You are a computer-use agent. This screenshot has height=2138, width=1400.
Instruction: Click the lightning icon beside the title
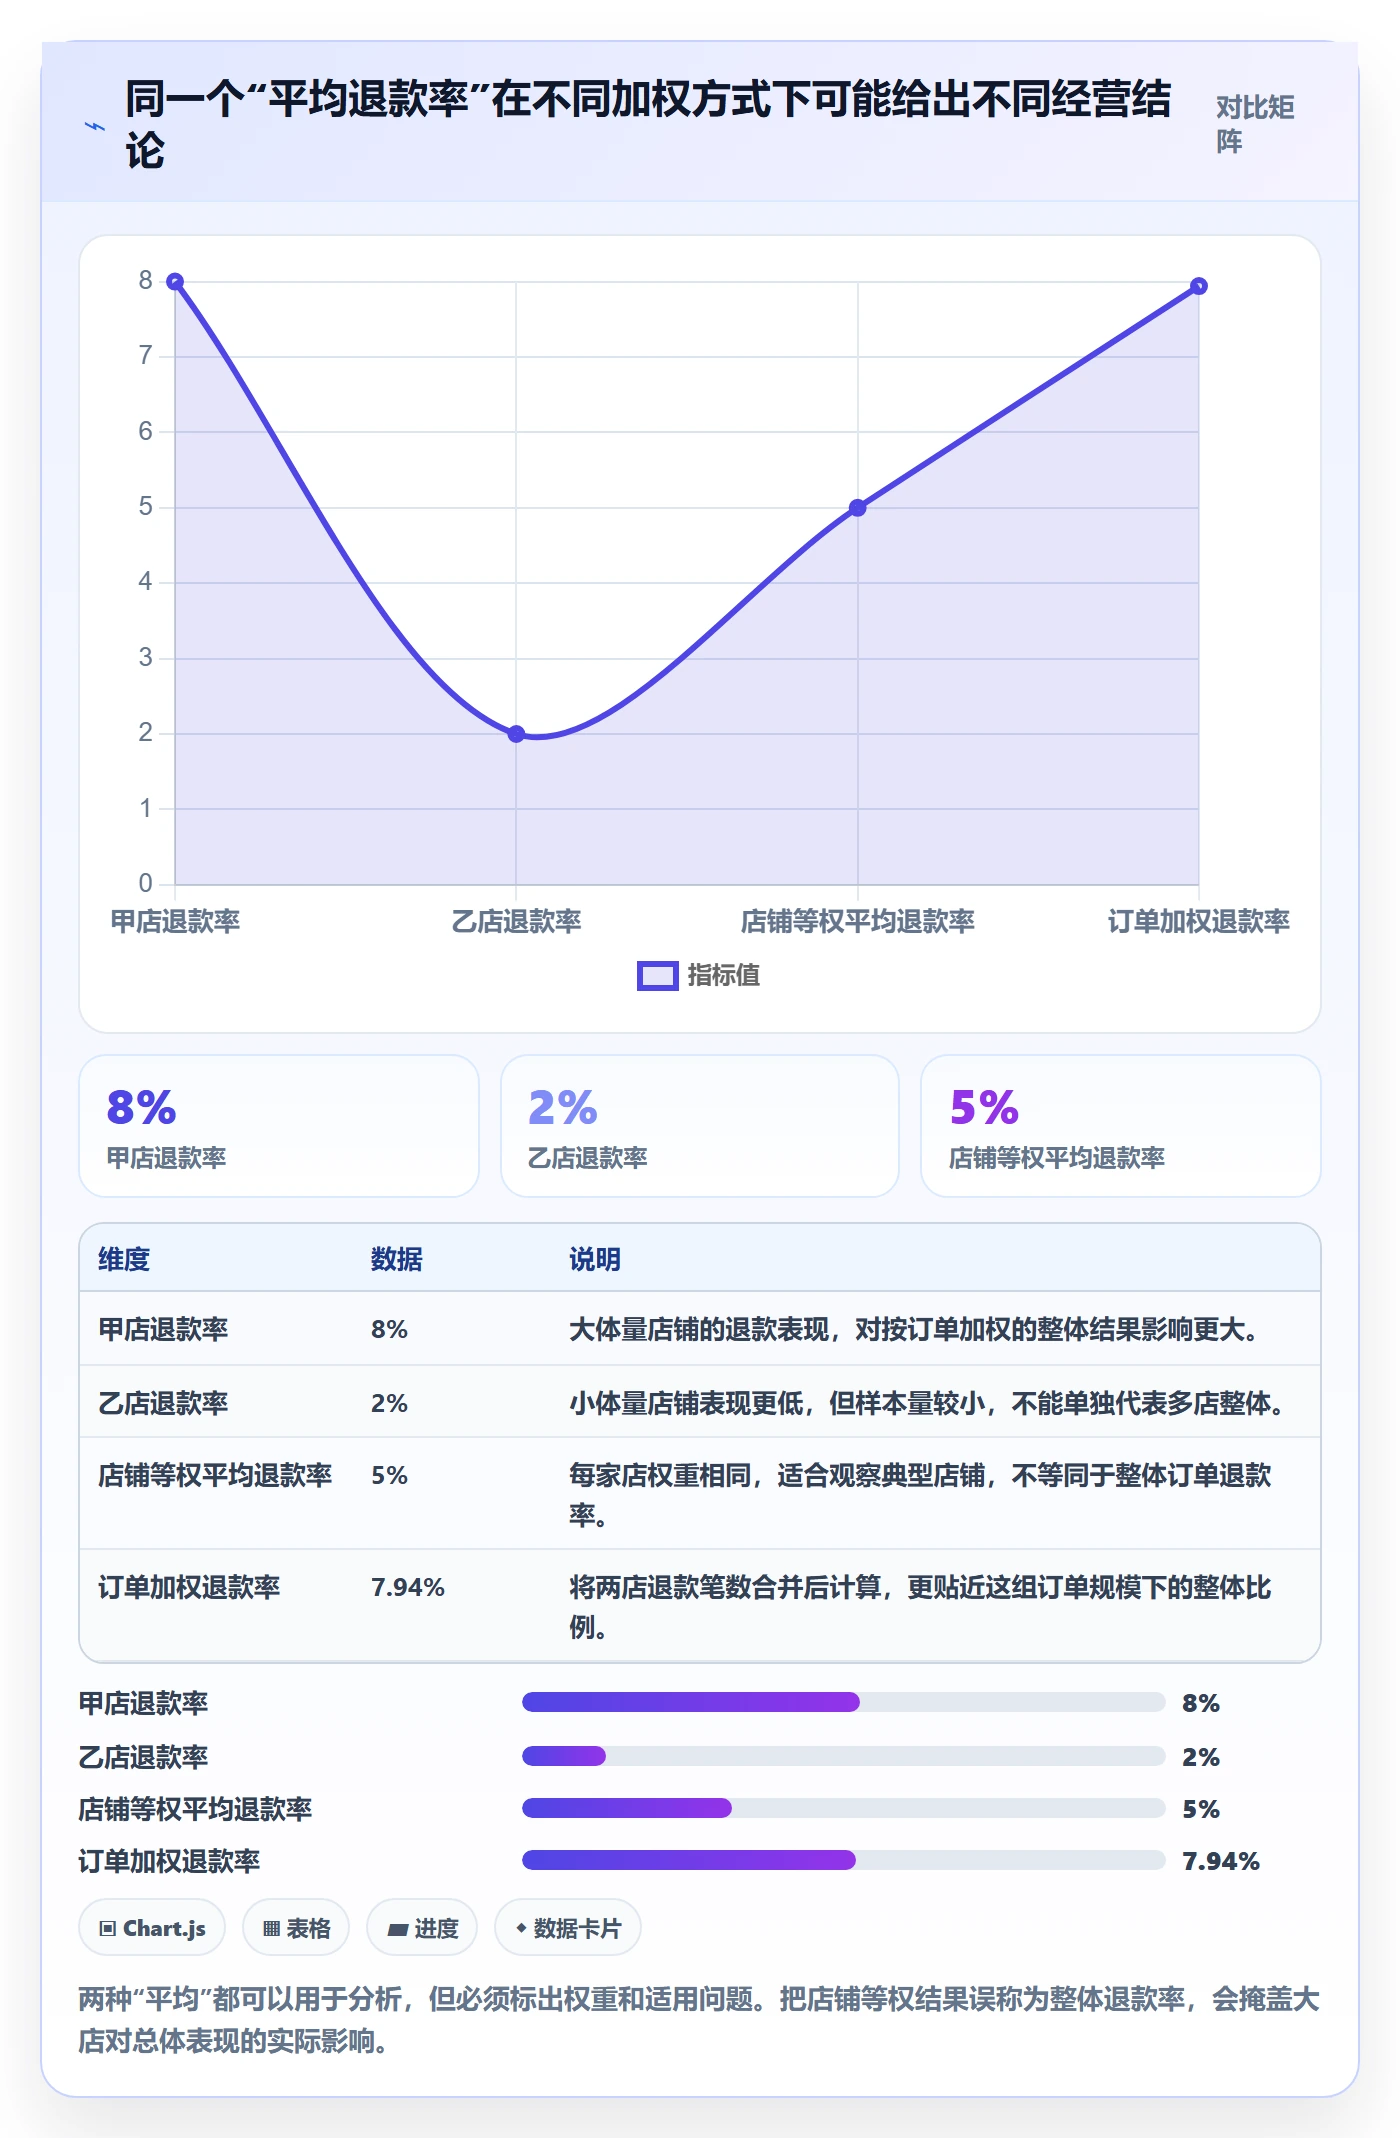(x=94, y=126)
